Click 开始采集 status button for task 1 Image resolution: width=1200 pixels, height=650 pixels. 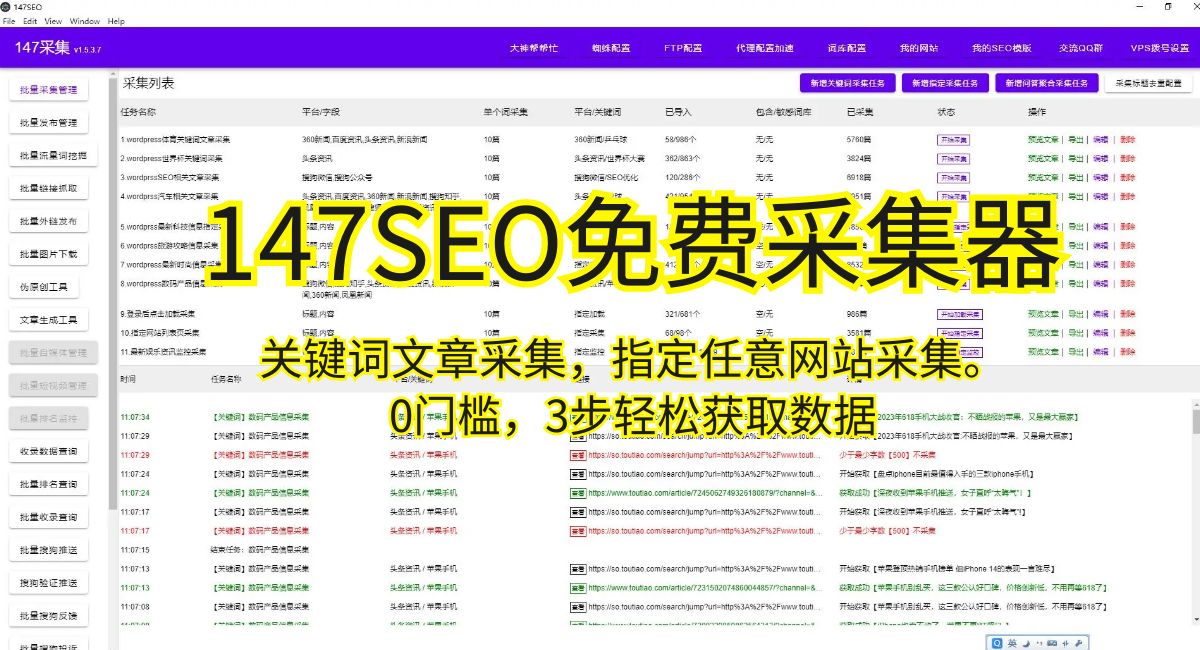[954, 141]
